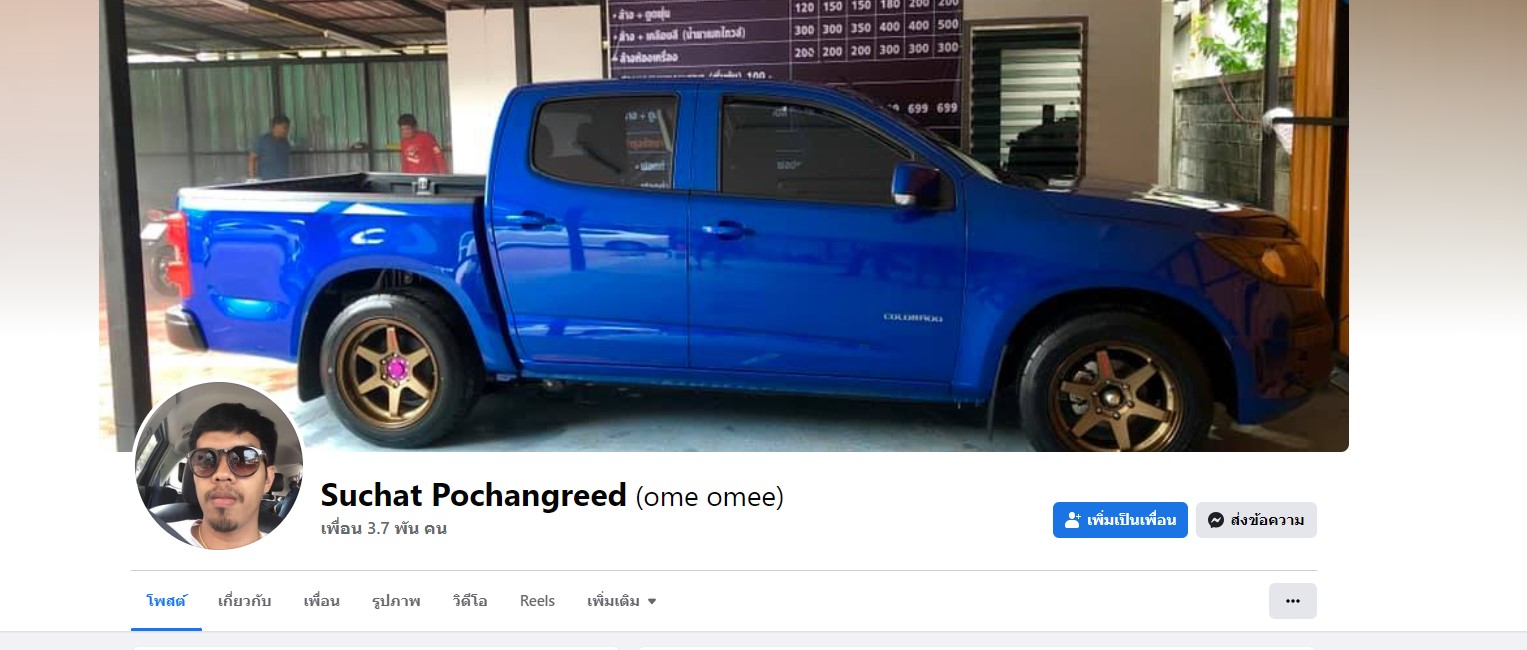Open the round profile picture
The height and width of the screenshot is (650, 1527).
(219, 466)
